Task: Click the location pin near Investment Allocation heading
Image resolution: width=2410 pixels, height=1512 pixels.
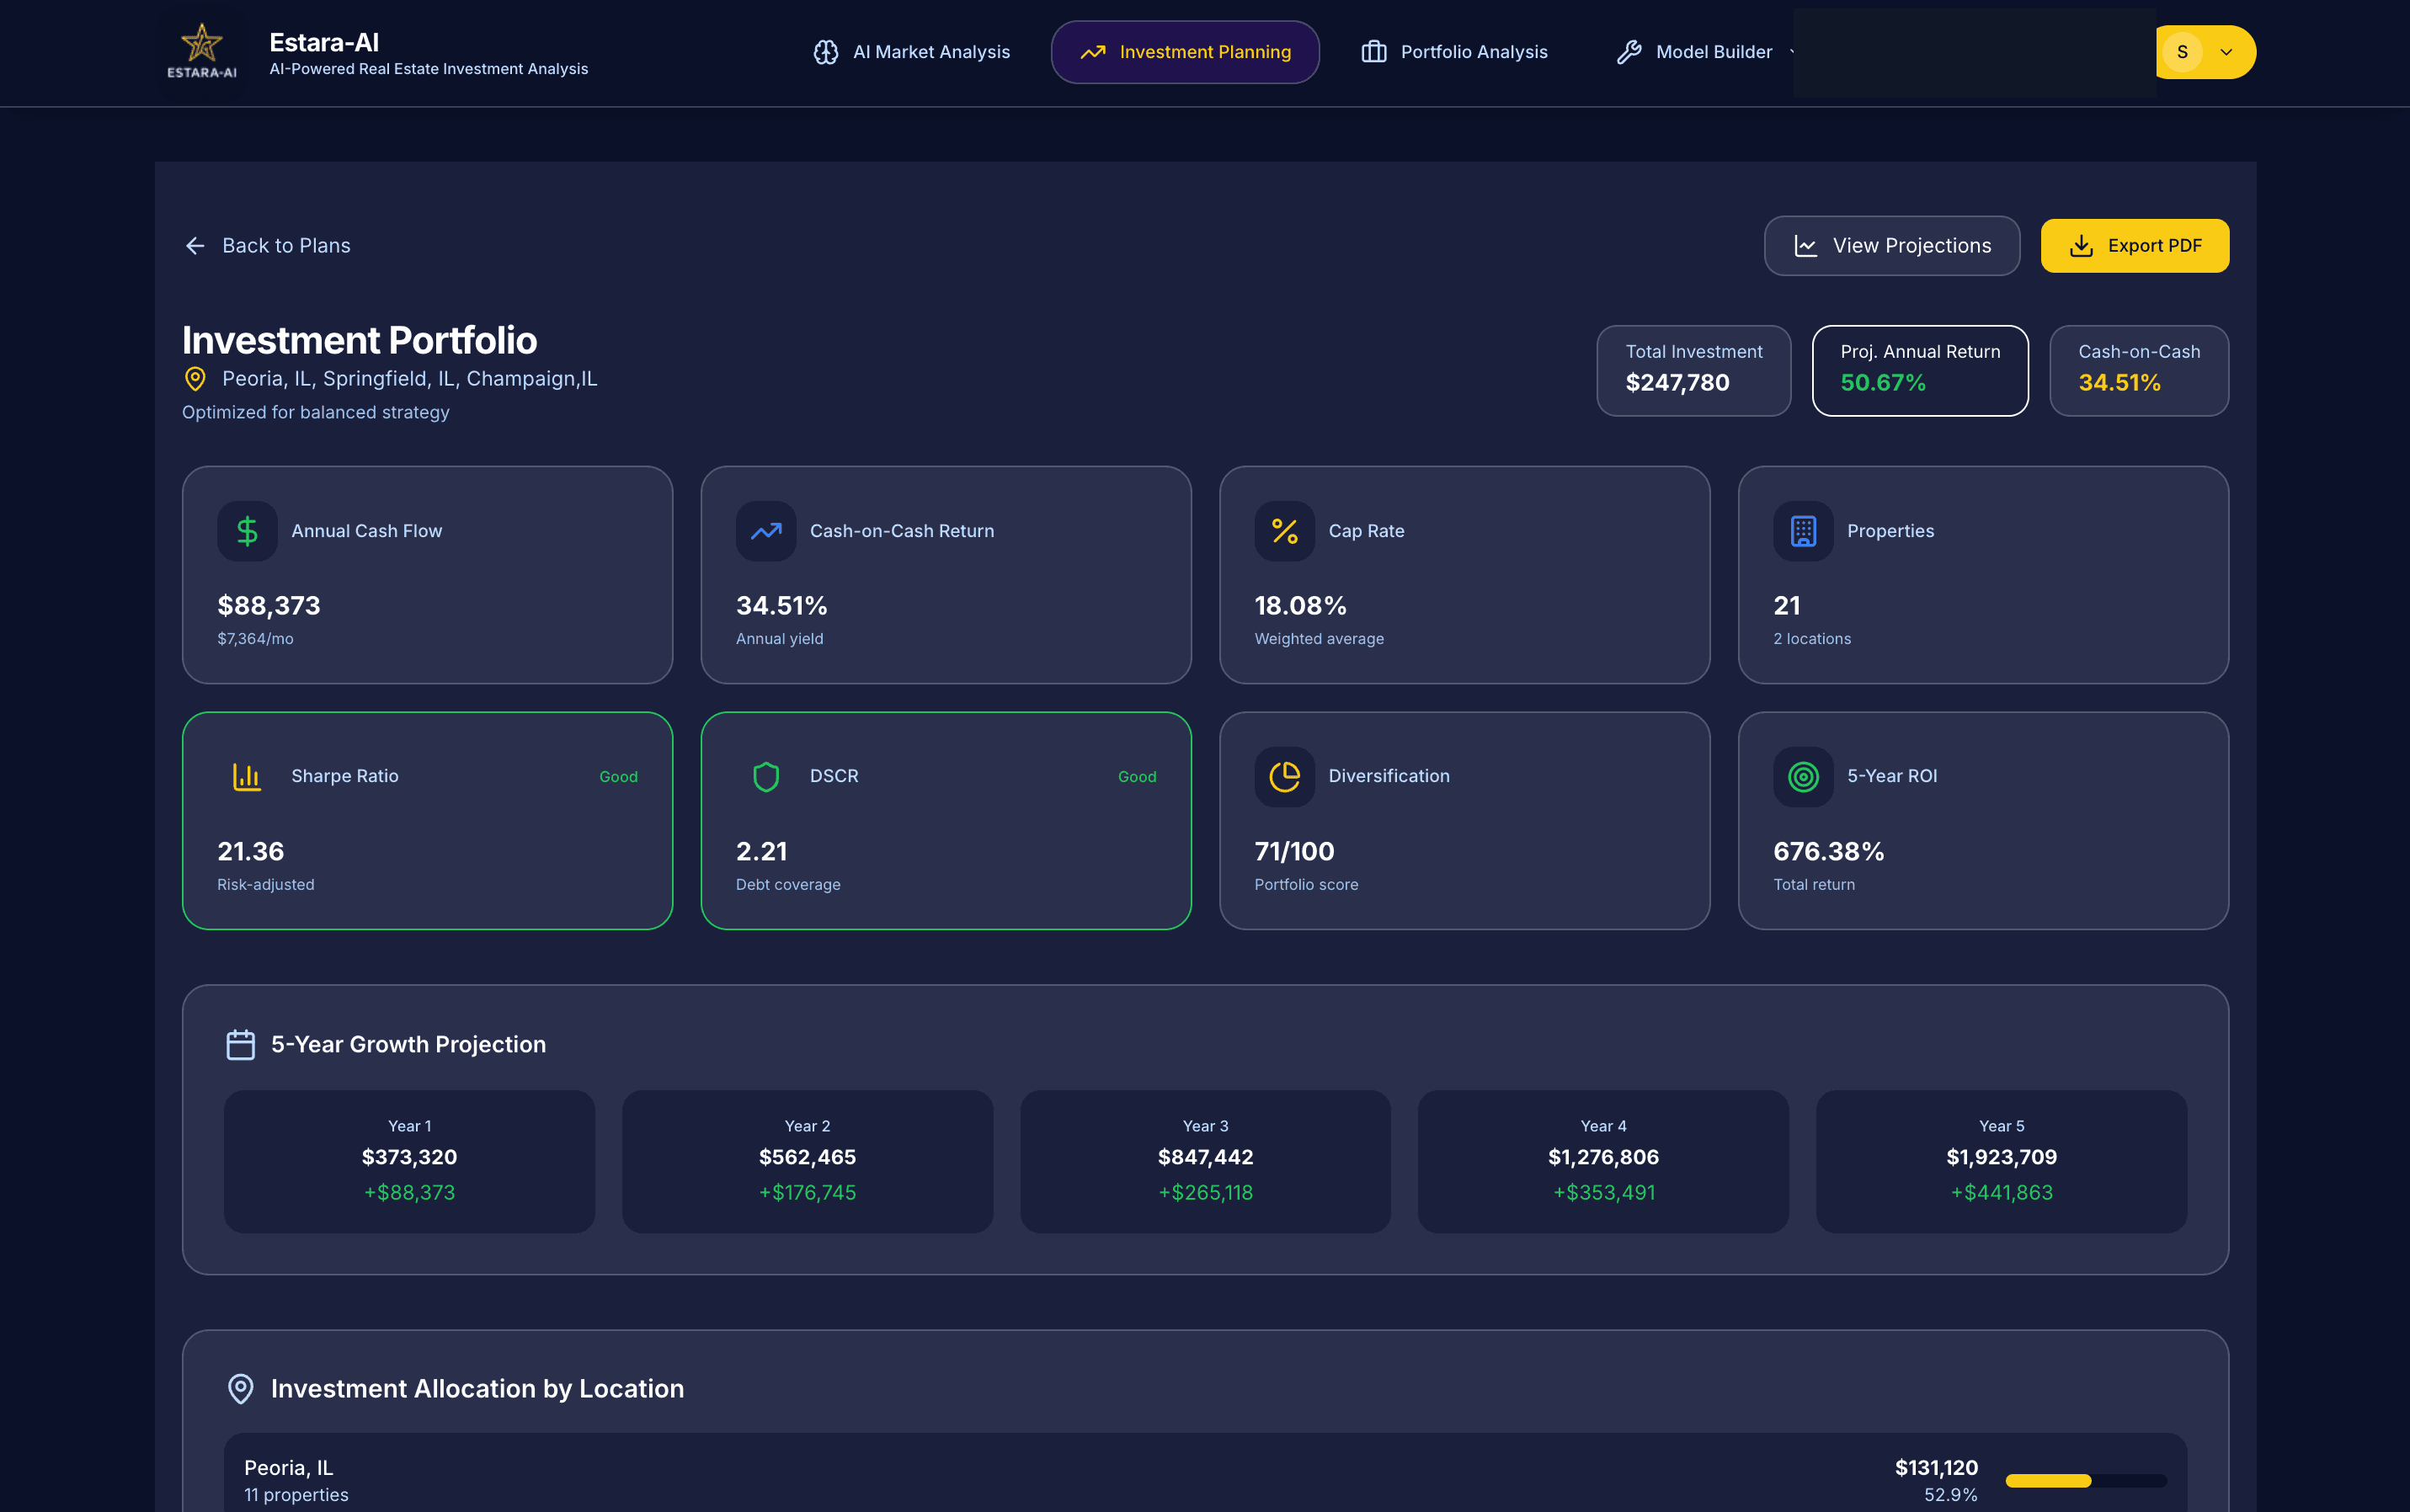Action: (241, 1388)
